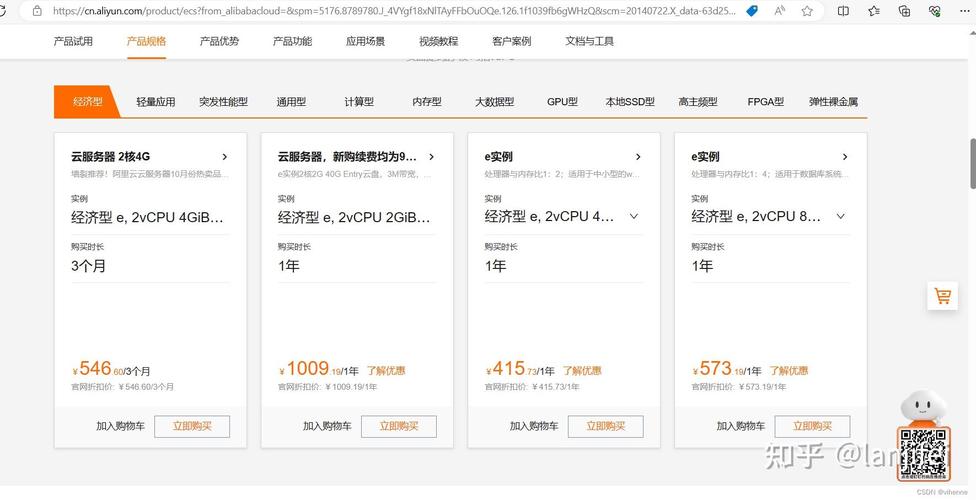976x500 pixels.
Task: Open arrow on 云服务器 2核4G card
Action: pos(225,157)
